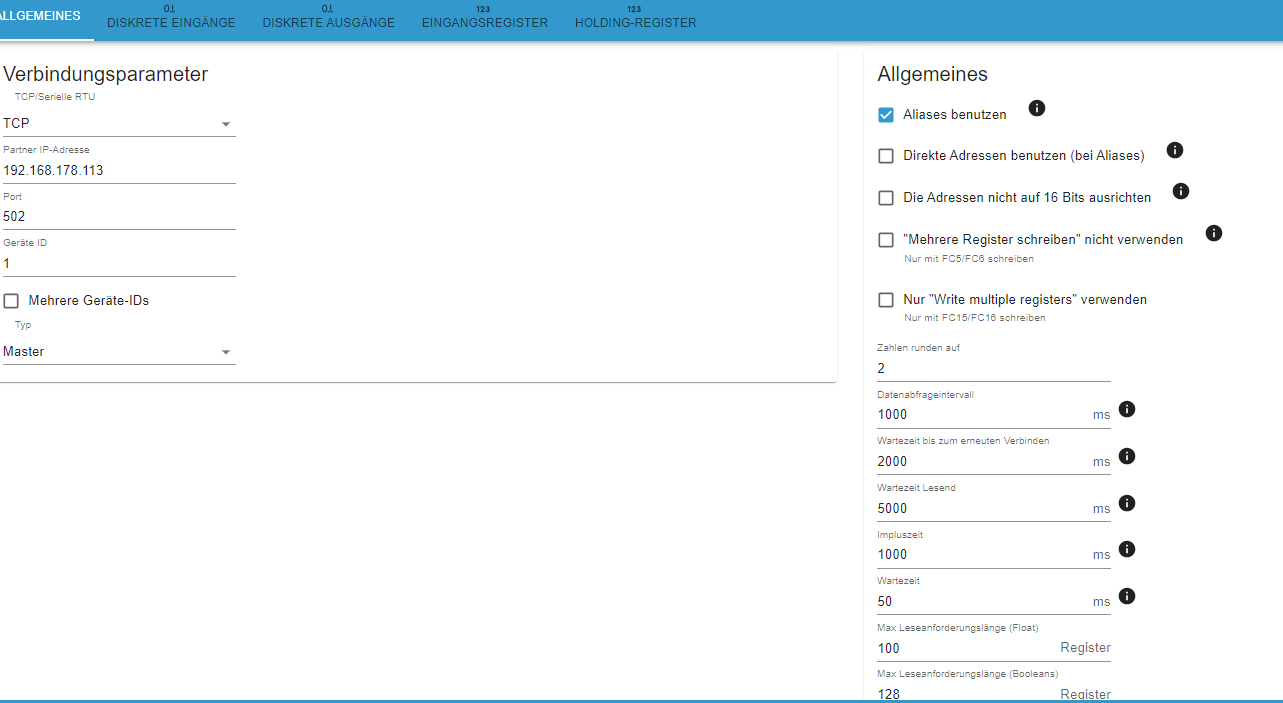Show info for Direkte Adressen benutzen
1283x703 pixels.
point(1175,150)
